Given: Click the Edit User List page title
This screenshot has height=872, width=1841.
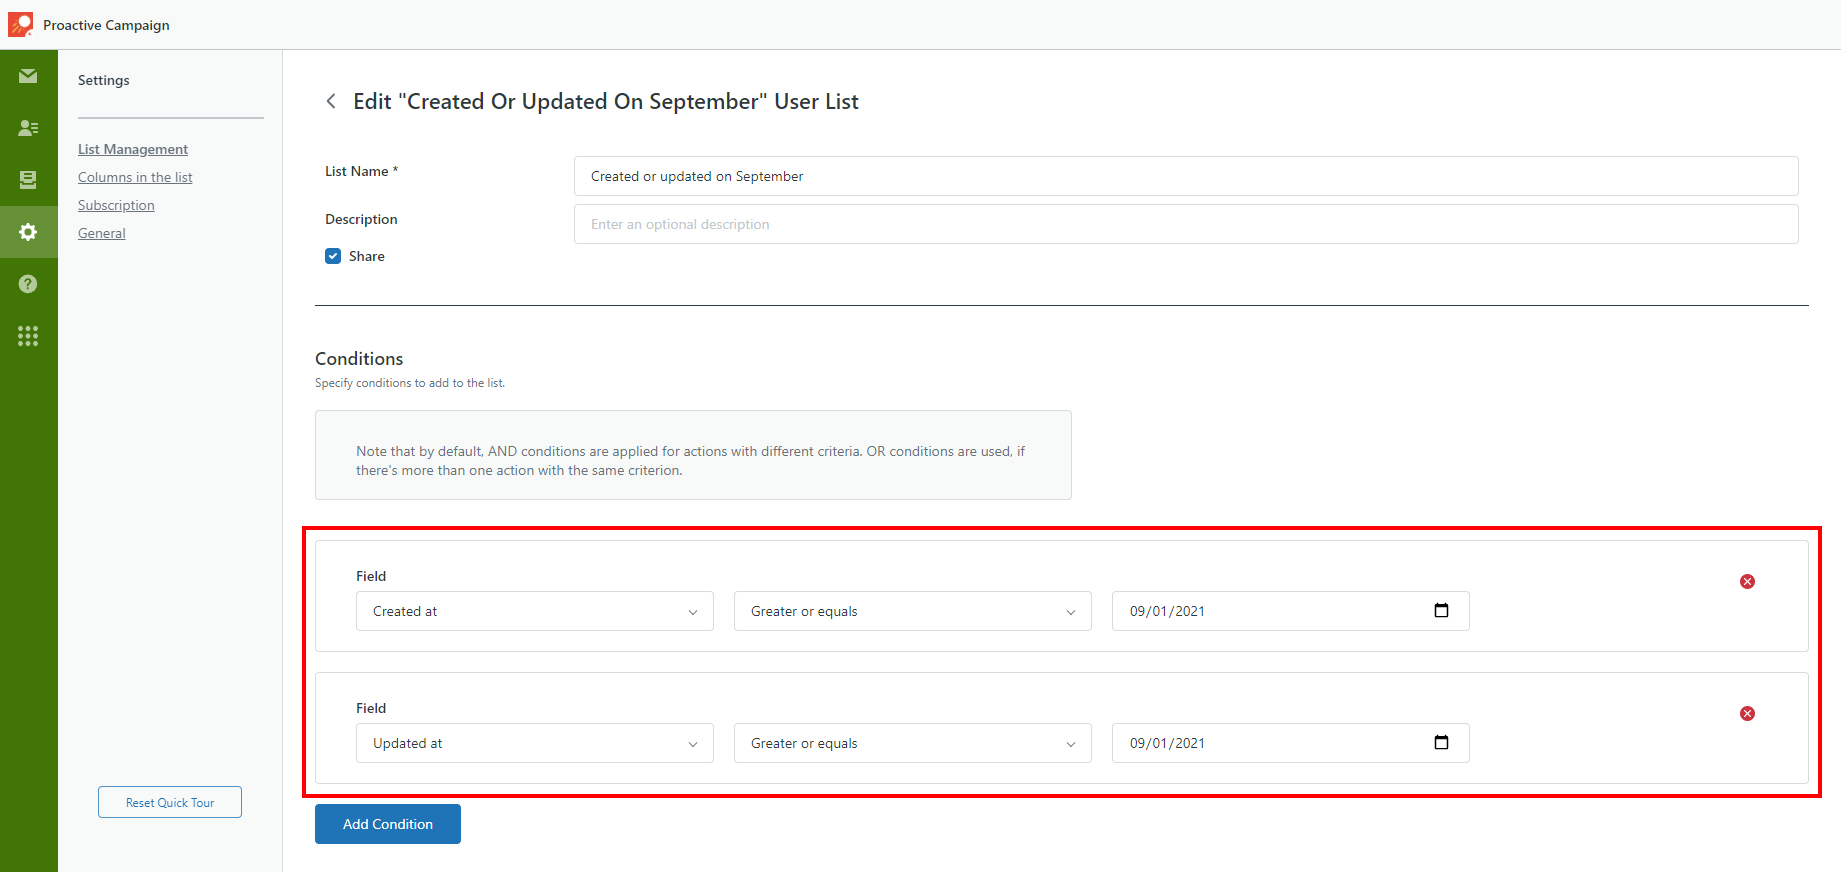Looking at the screenshot, I should pos(606,101).
